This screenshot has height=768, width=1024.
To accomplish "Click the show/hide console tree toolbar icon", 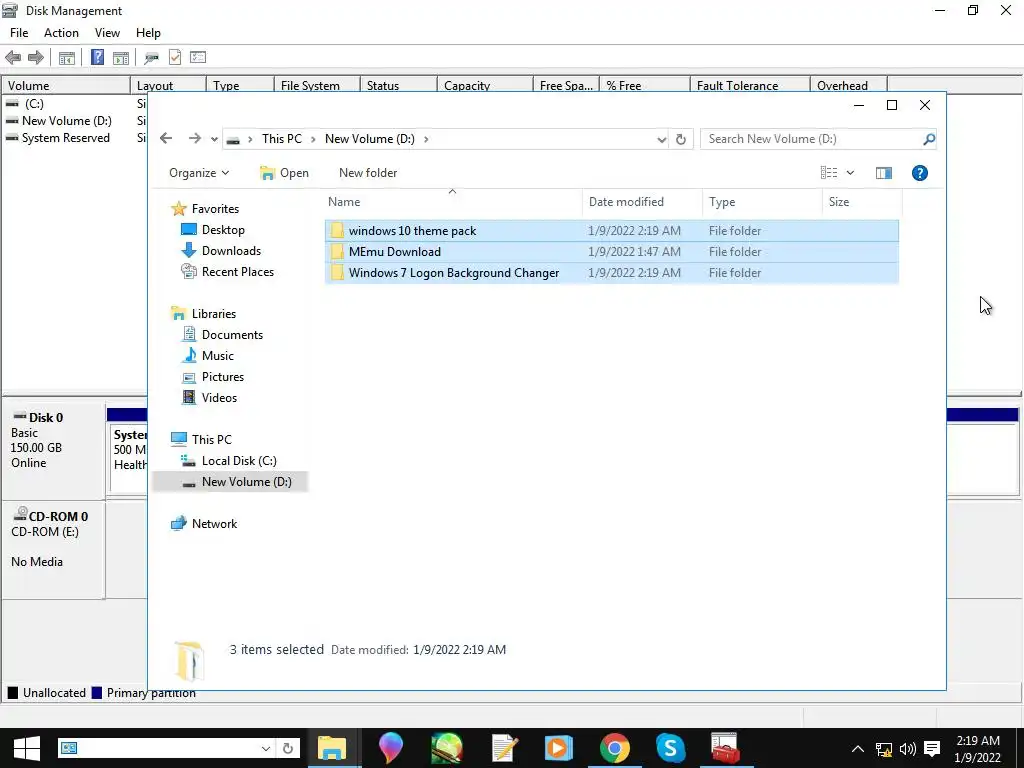I will click(x=67, y=57).
